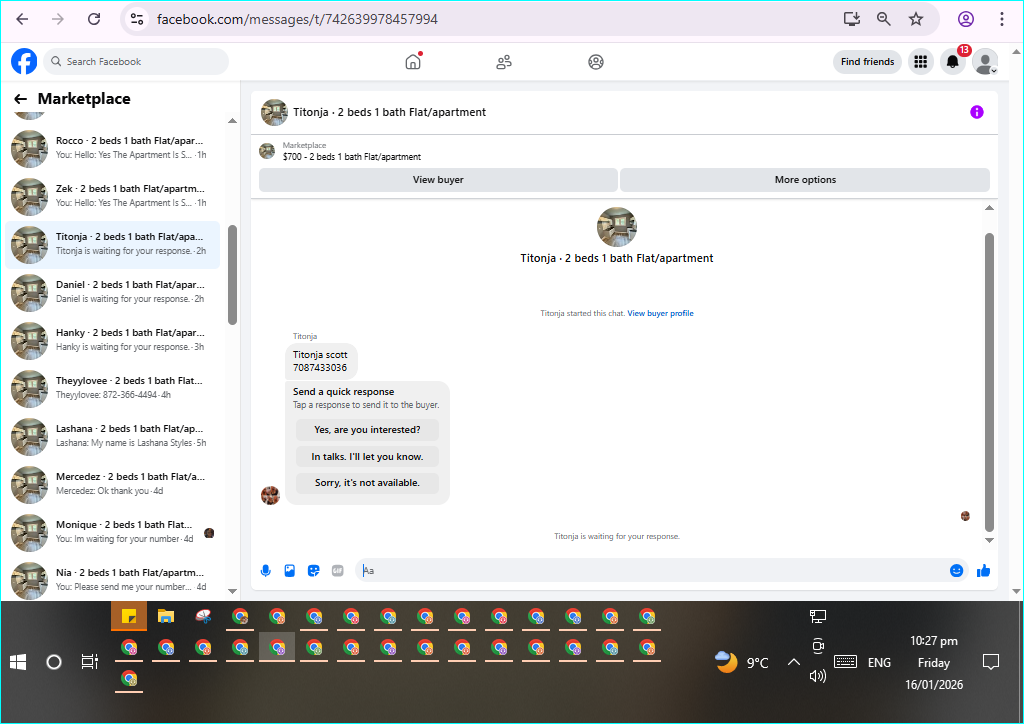Open the Facebook menu grid icon

point(921,61)
